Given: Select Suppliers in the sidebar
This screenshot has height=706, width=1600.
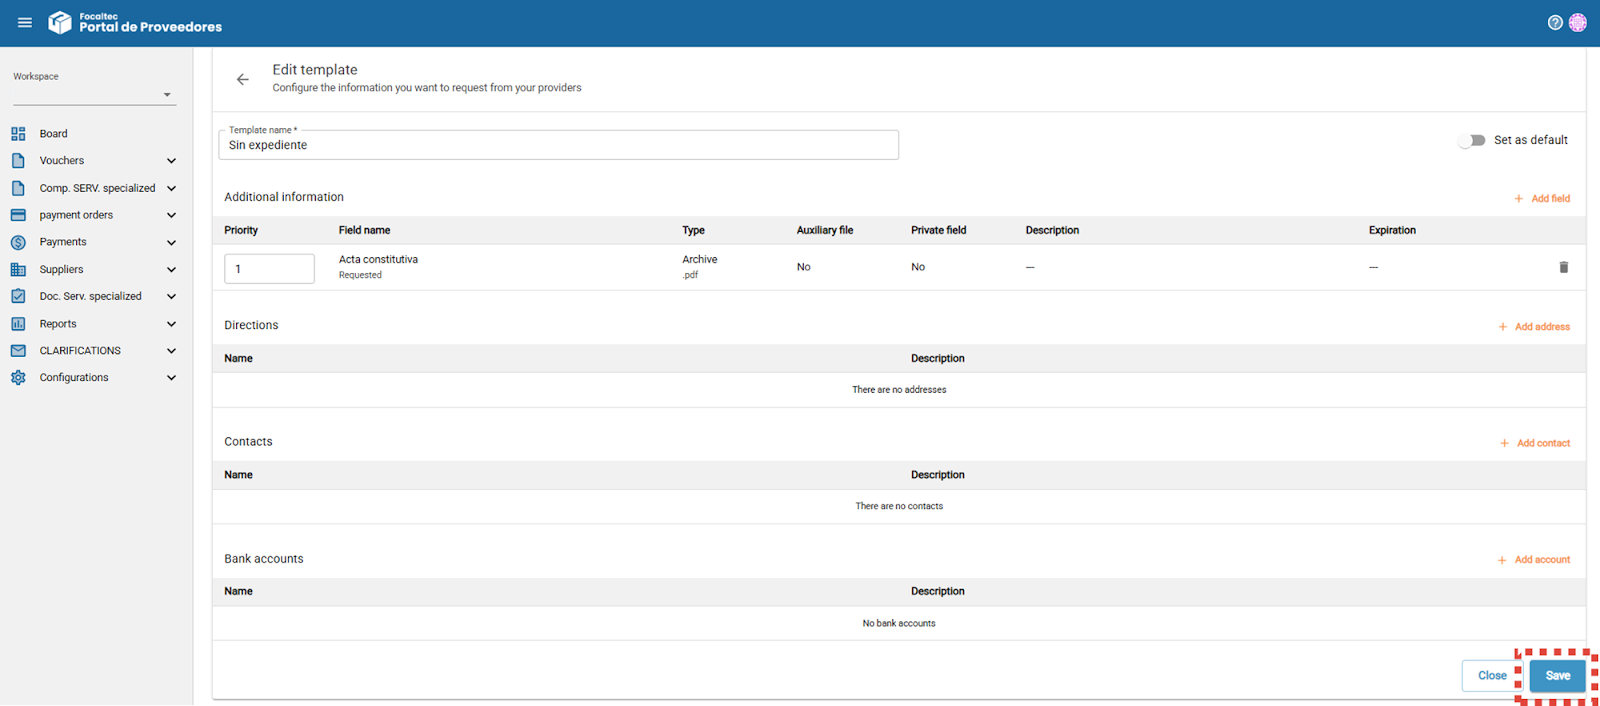Looking at the screenshot, I should [61, 269].
